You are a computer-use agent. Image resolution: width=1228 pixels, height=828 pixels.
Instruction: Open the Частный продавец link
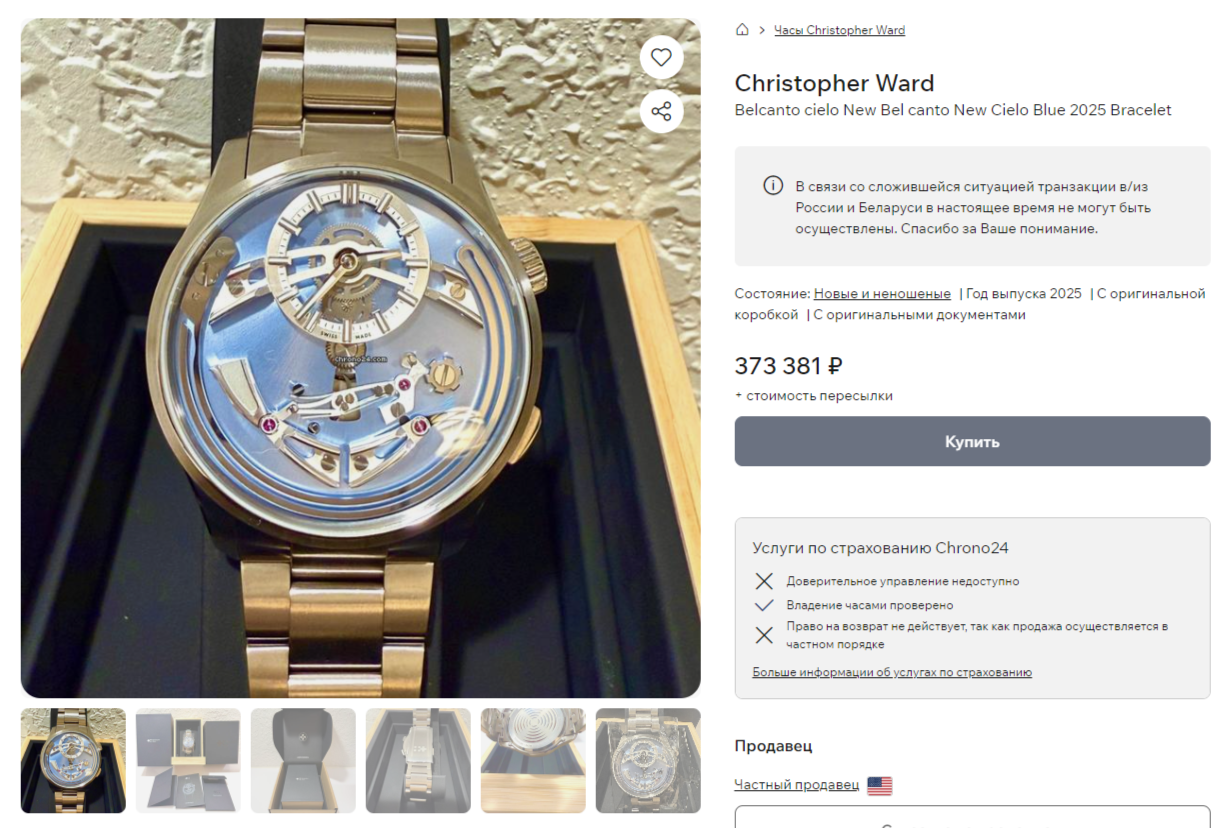797,785
